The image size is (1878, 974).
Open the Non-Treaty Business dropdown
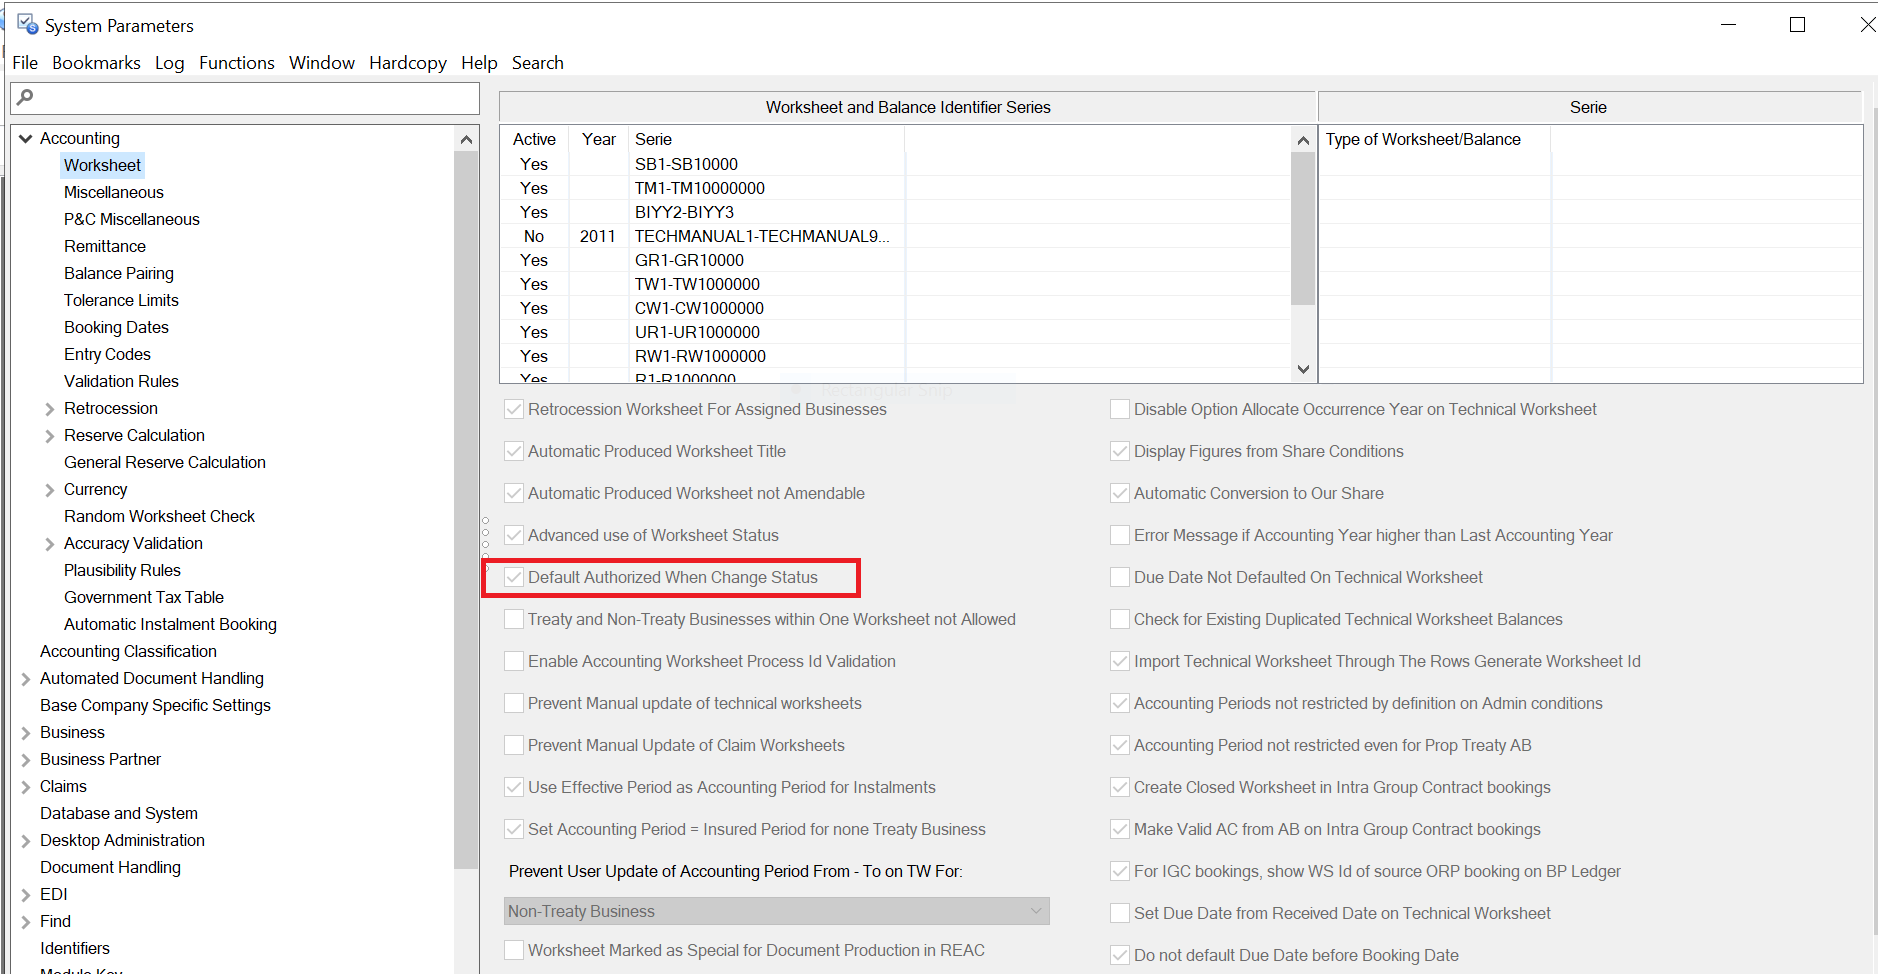pos(1036,911)
